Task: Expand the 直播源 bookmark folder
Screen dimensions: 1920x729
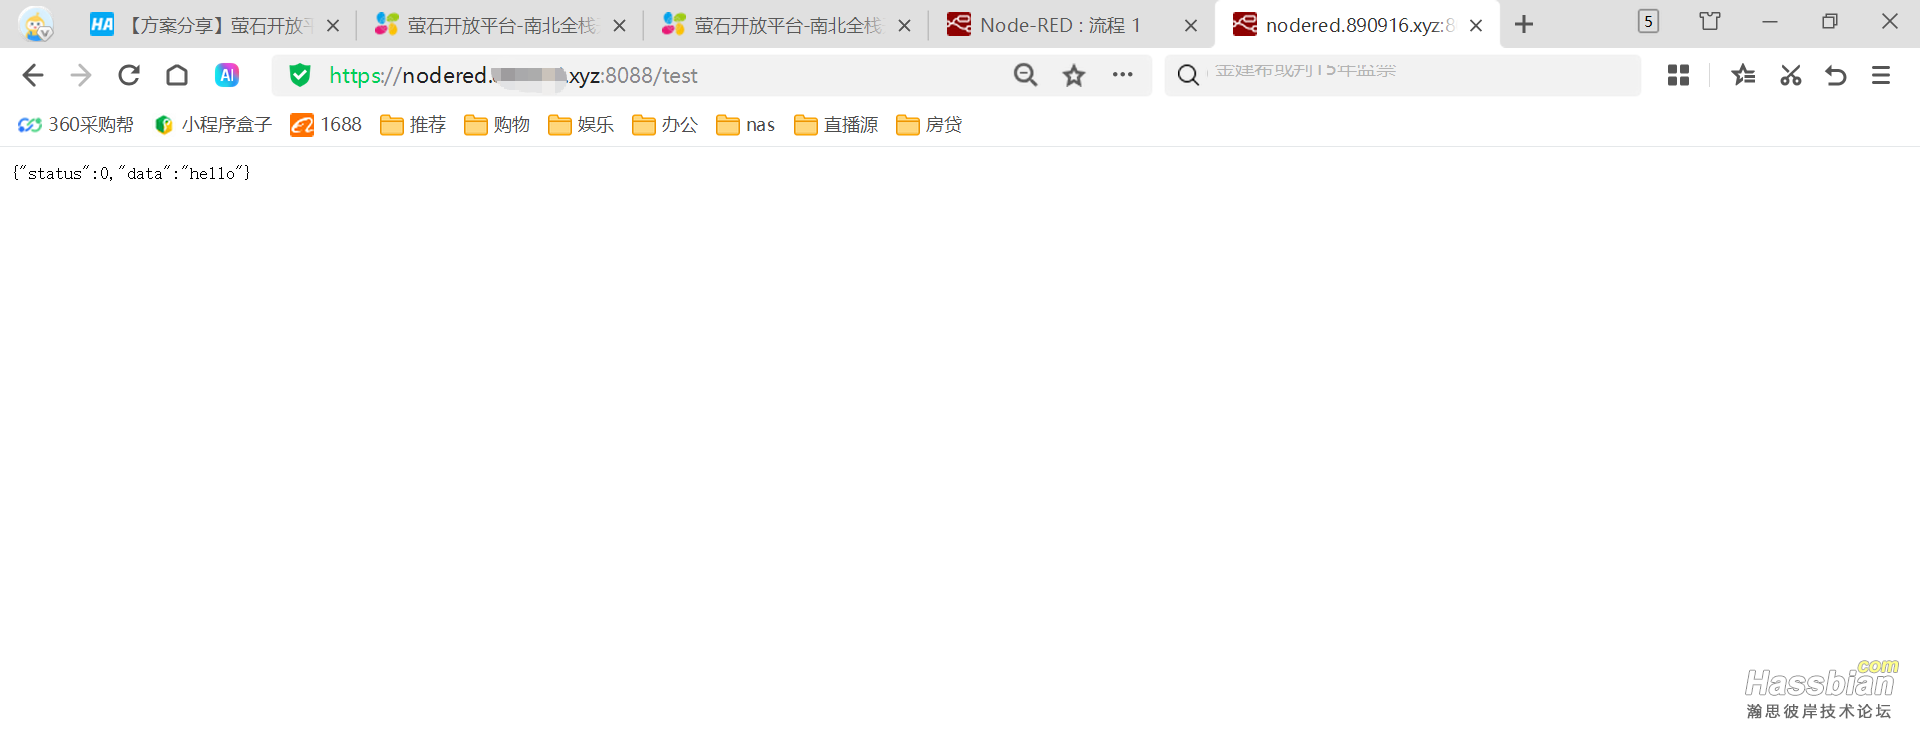Action: point(836,125)
